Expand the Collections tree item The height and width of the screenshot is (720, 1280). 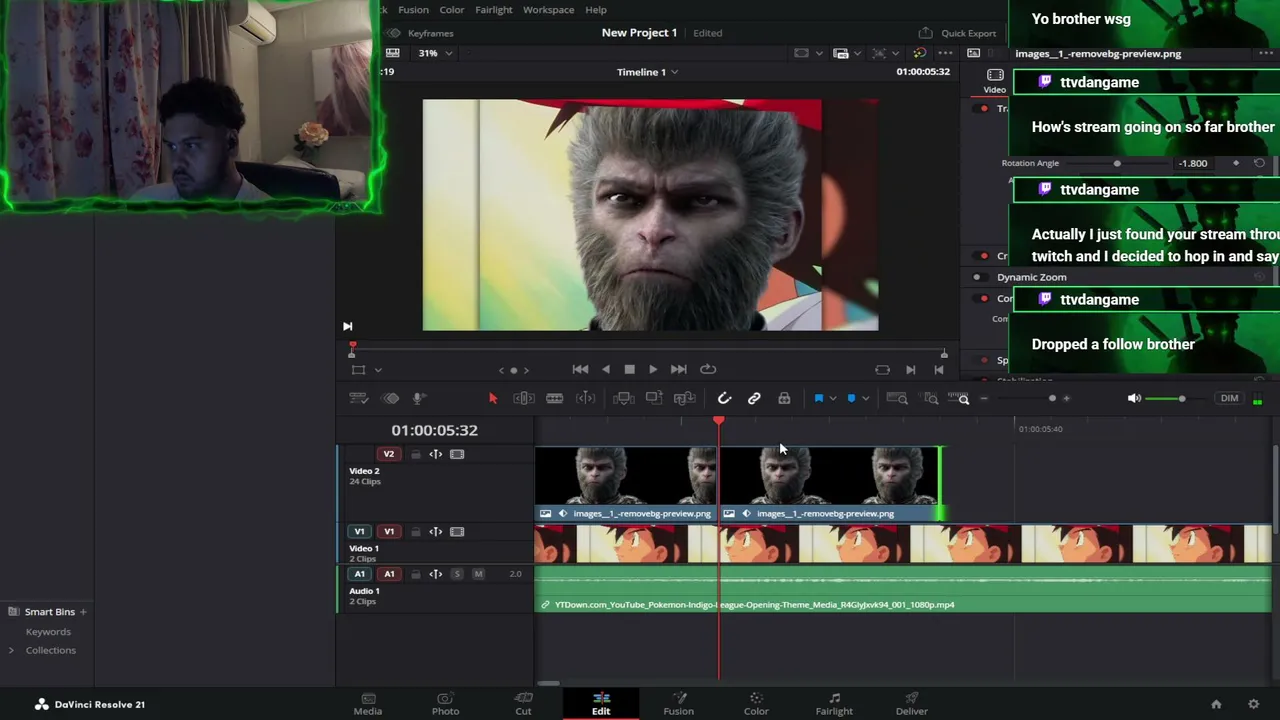pyautogui.click(x=11, y=650)
